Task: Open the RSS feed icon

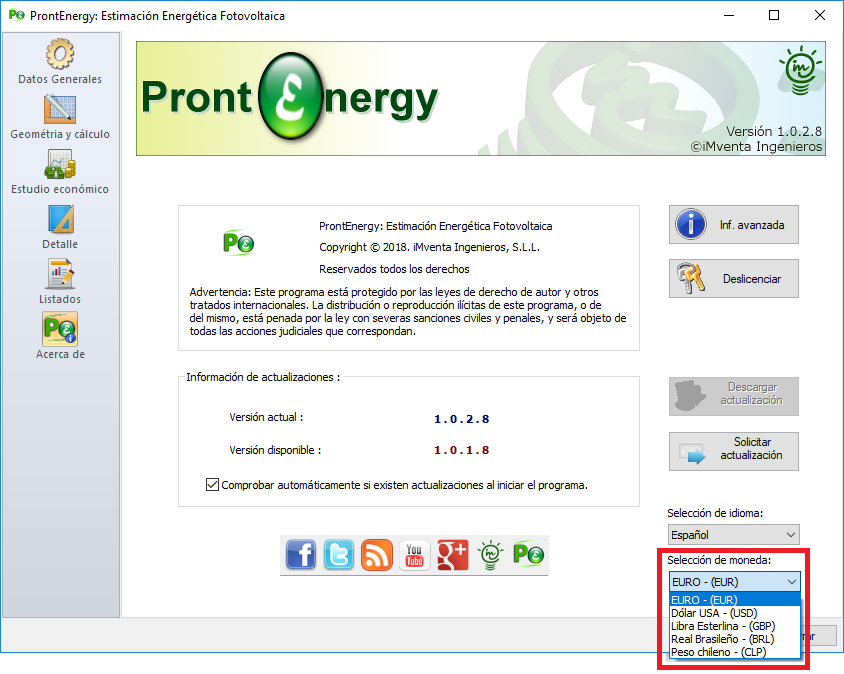Action: point(376,555)
